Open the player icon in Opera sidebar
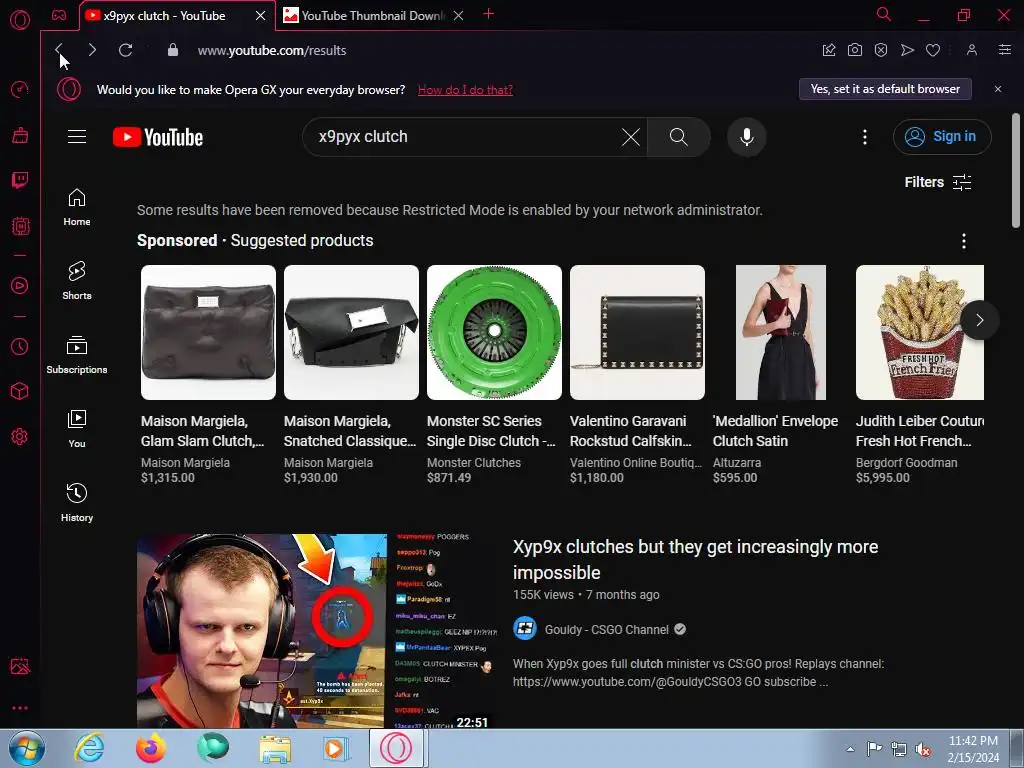 point(20,285)
